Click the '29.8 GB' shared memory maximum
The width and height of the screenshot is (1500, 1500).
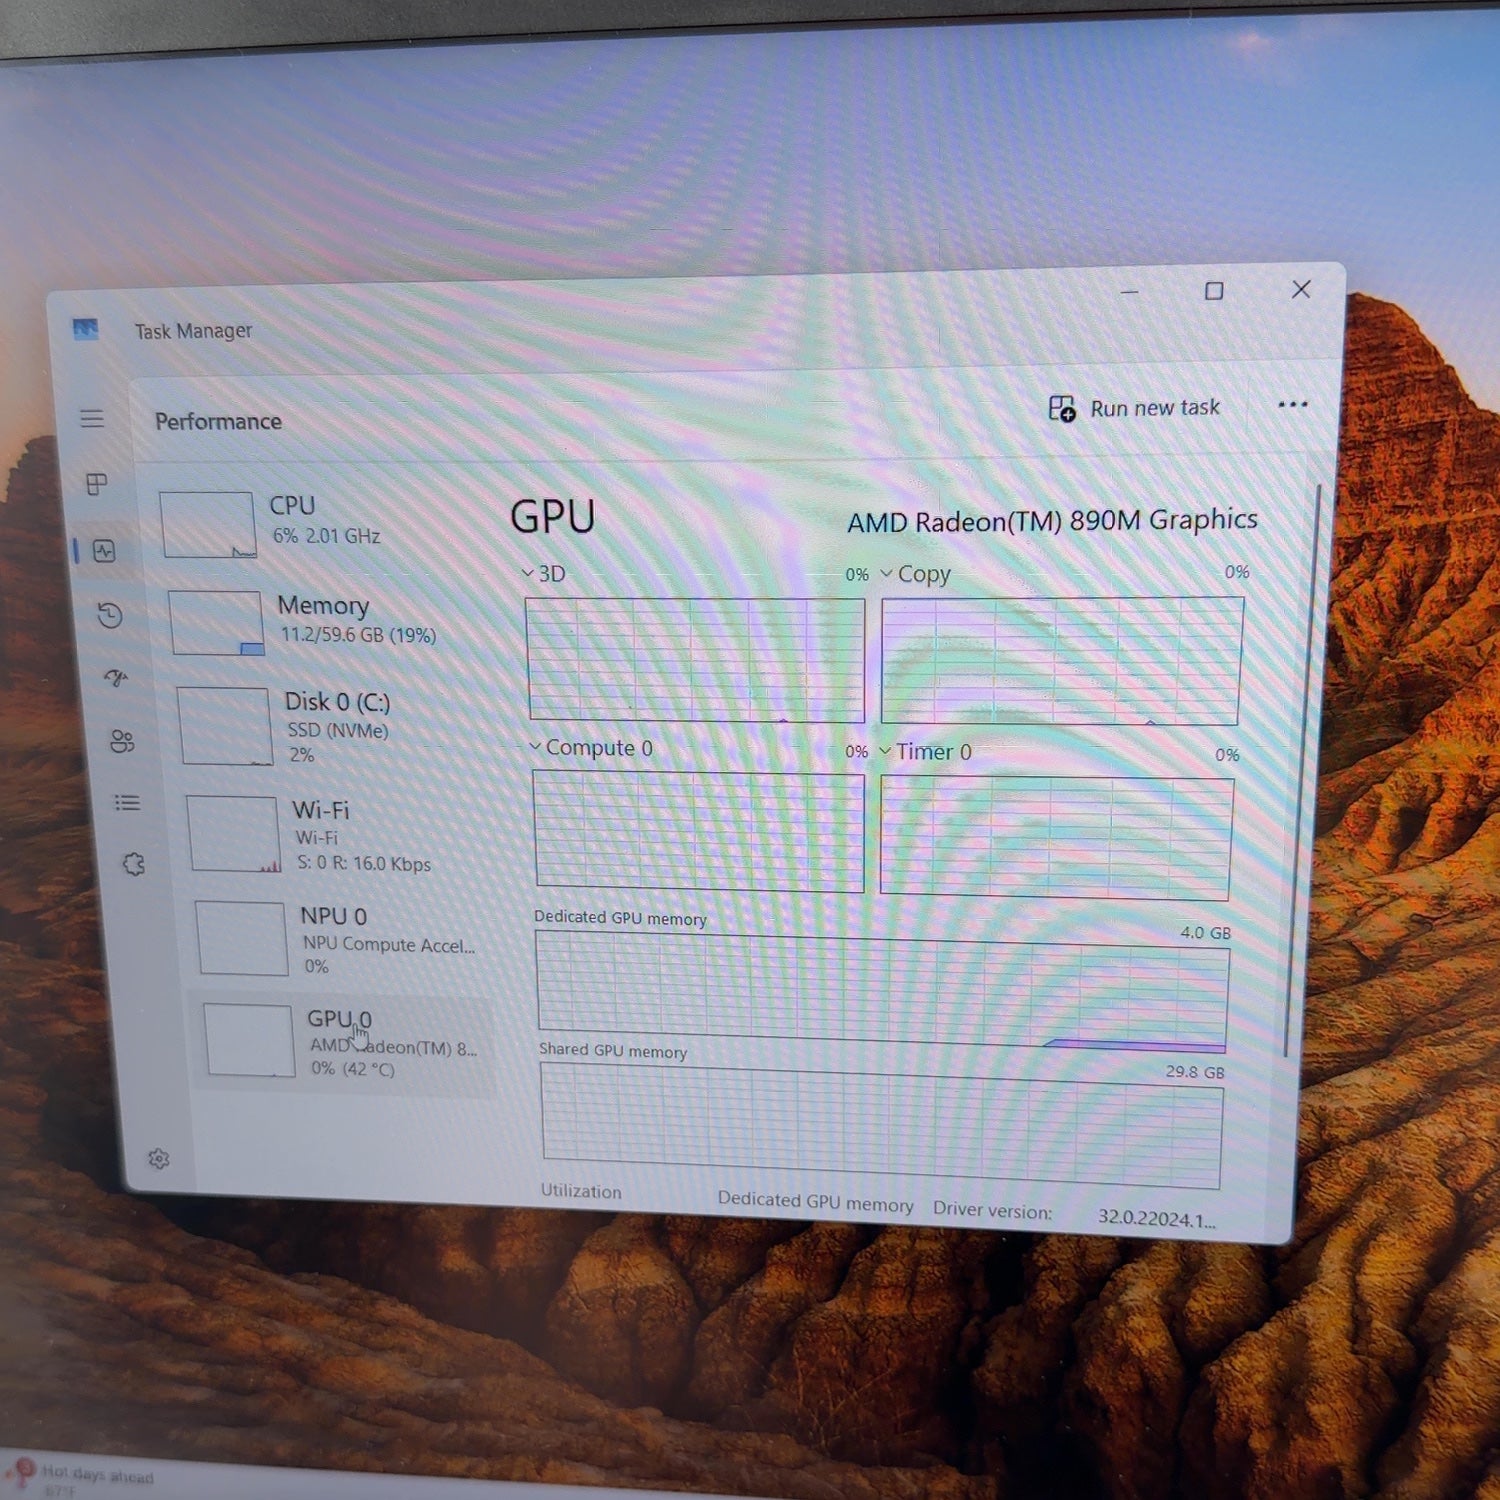1195,1072
